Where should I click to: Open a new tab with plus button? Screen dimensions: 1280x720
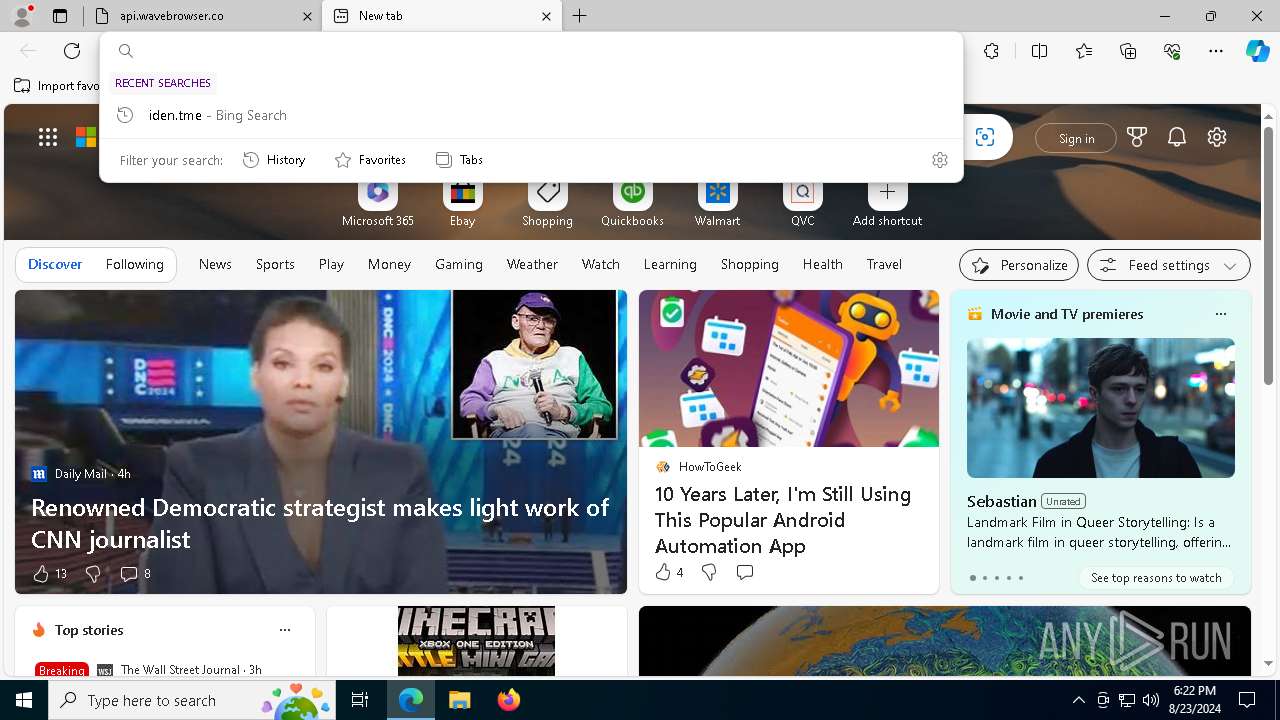tap(580, 16)
